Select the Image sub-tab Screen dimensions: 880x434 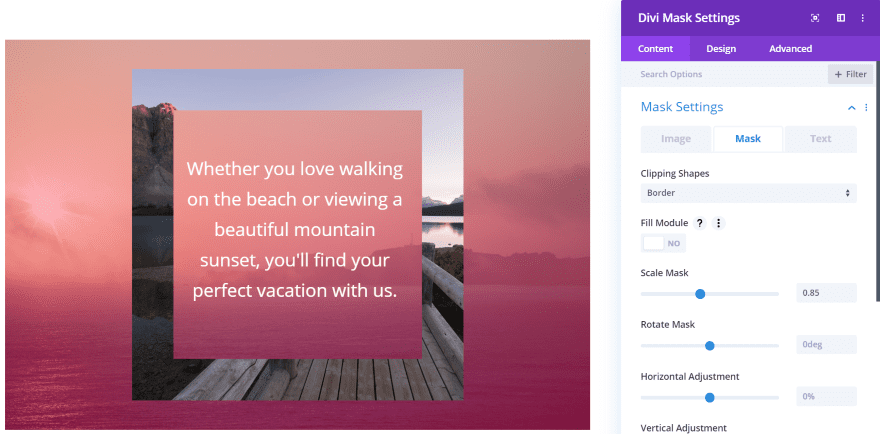point(676,139)
